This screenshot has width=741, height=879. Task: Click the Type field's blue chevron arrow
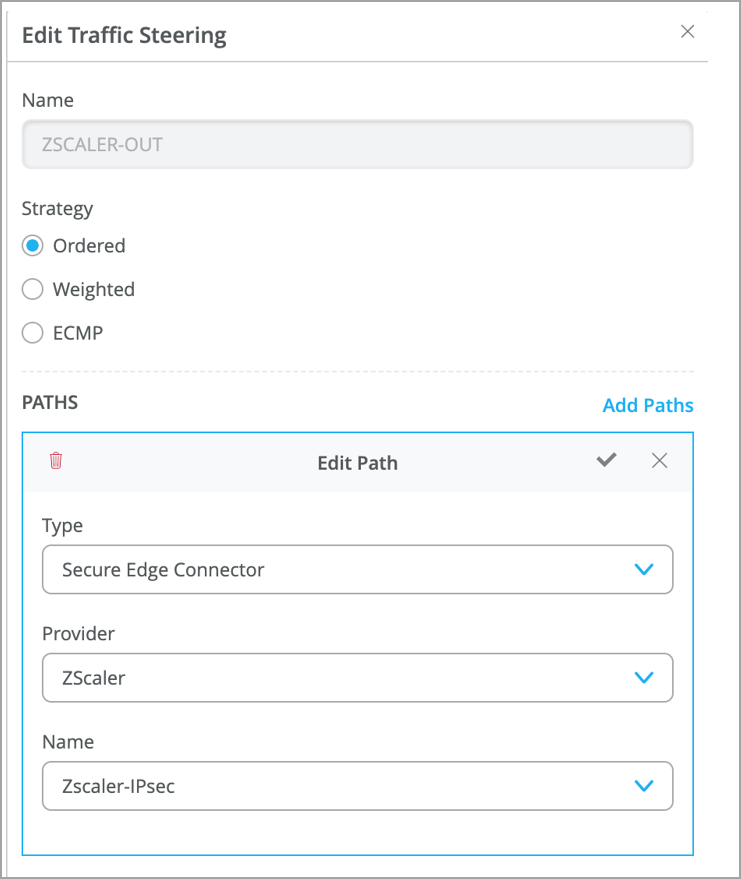644,569
